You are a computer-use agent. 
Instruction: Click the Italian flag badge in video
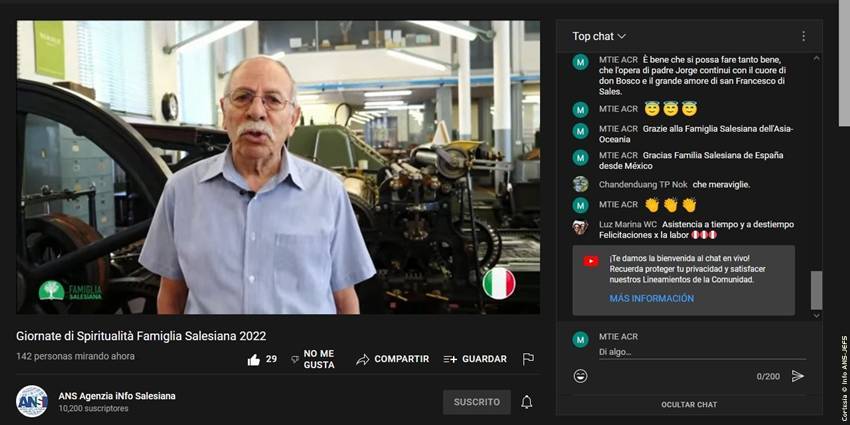[x=499, y=284]
